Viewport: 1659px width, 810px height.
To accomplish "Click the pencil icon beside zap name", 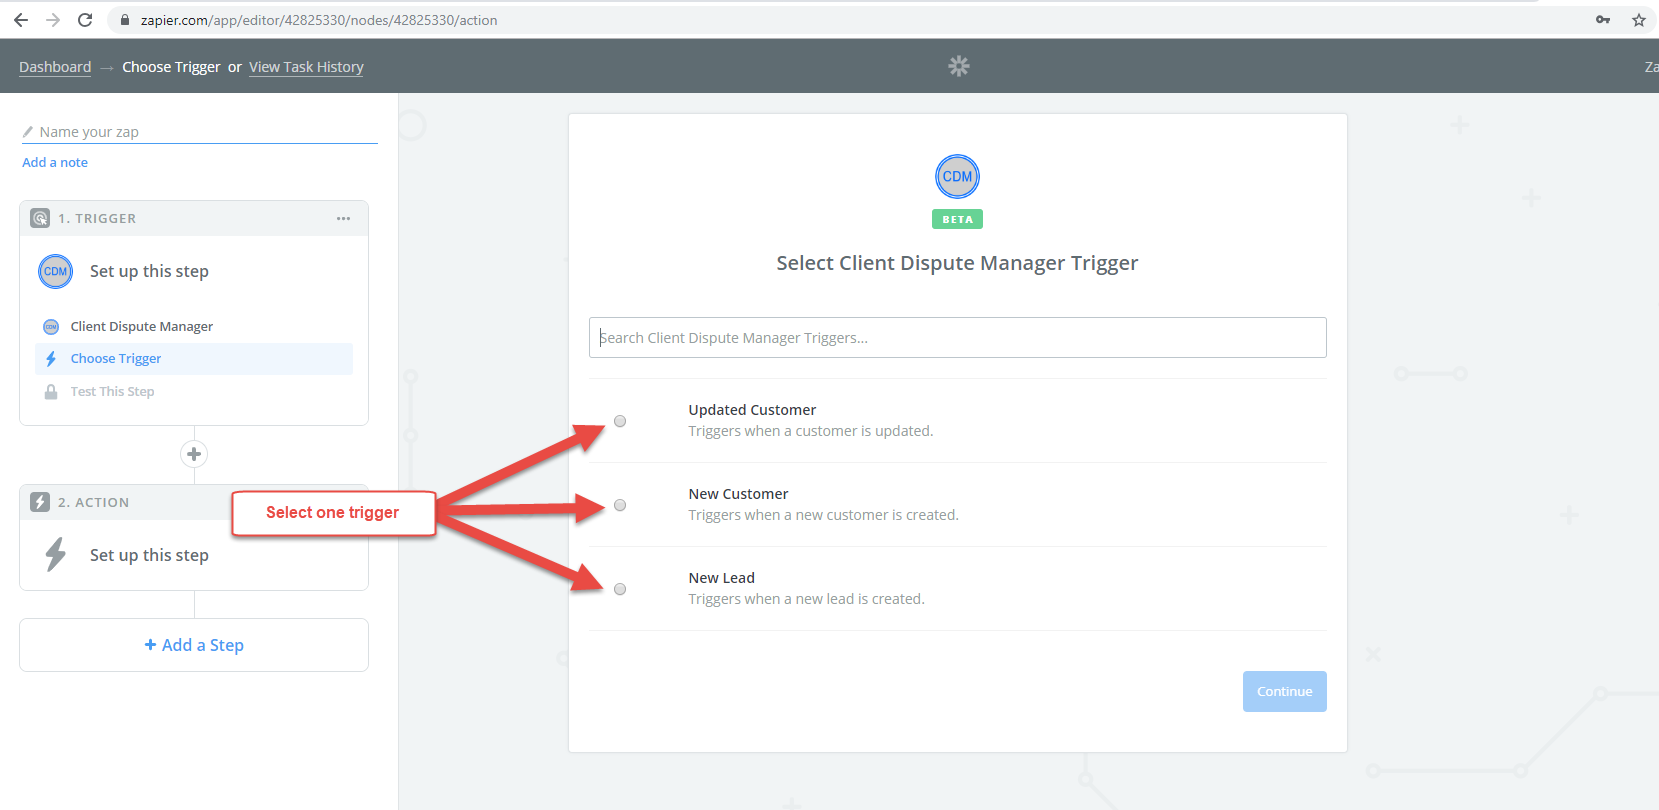I will pos(28,132).
